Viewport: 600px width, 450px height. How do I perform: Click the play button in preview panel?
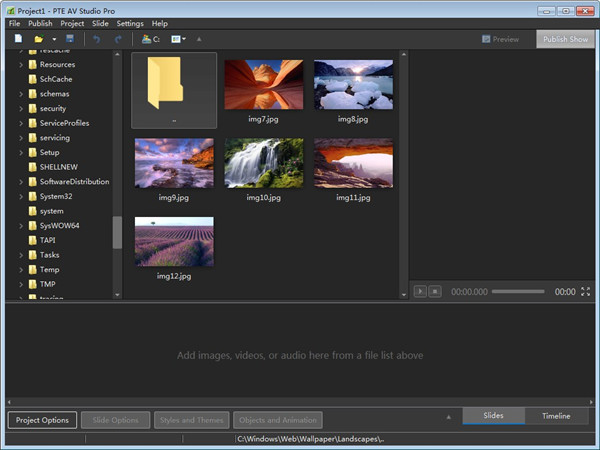click(420, 292)
